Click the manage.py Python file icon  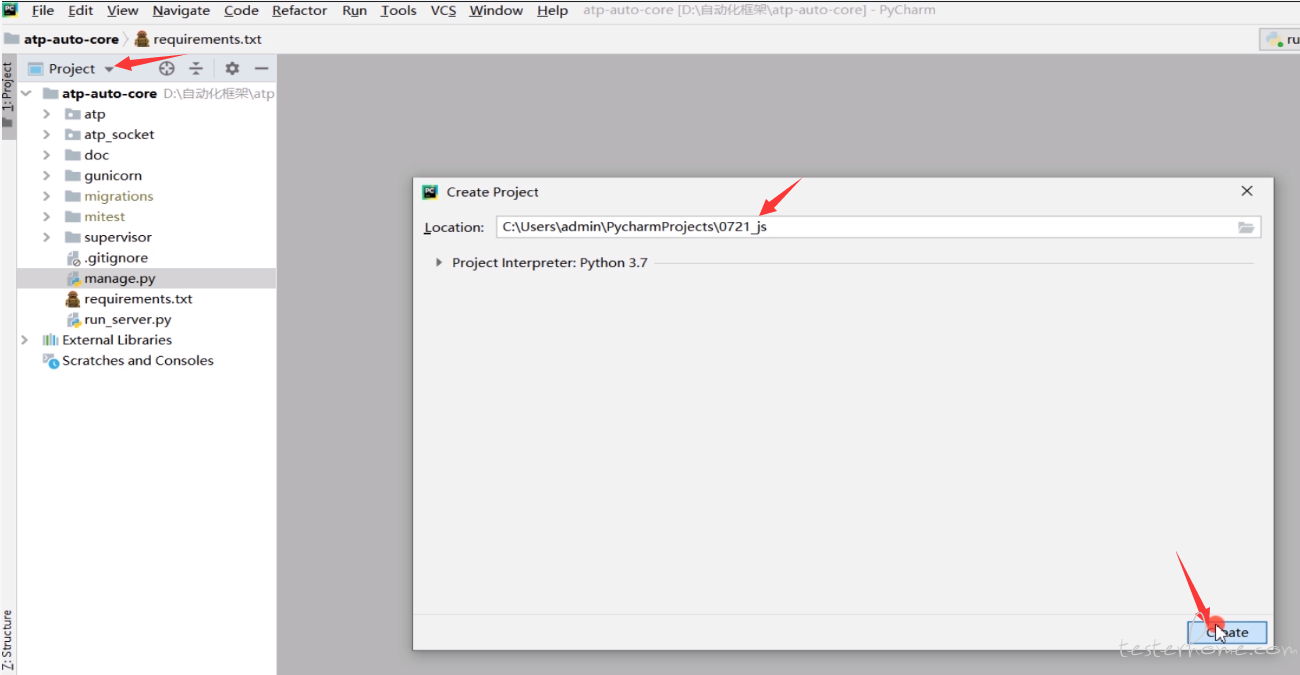(72, 279)
